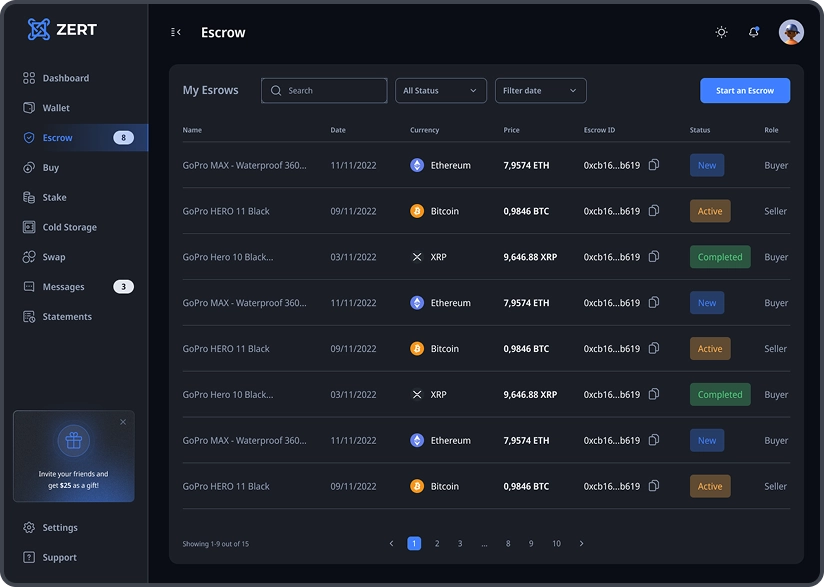Click Bitcoin icon in second row
The width and height of the screenshot is (824, 587).
(x=417, y=211)
